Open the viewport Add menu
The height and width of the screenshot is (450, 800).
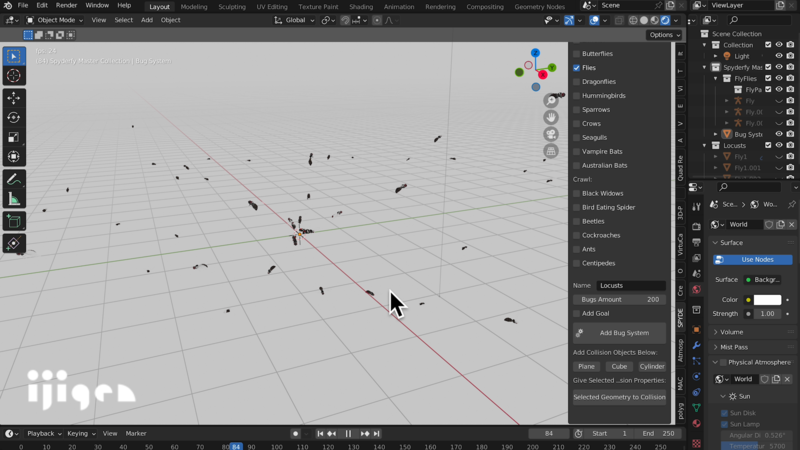146,20
